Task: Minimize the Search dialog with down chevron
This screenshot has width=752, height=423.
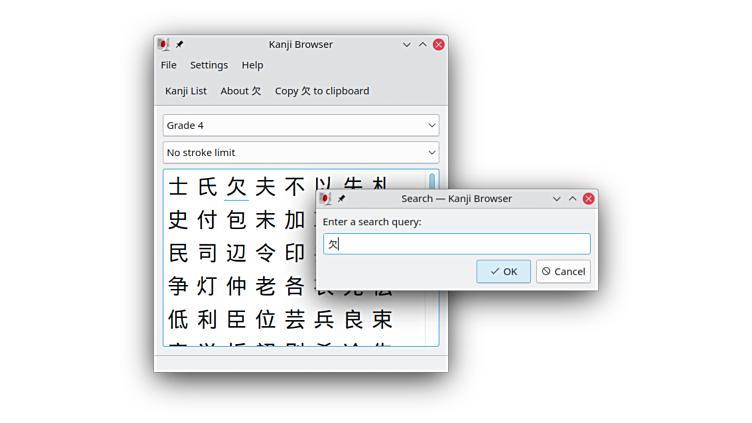Action: point(557,199)
